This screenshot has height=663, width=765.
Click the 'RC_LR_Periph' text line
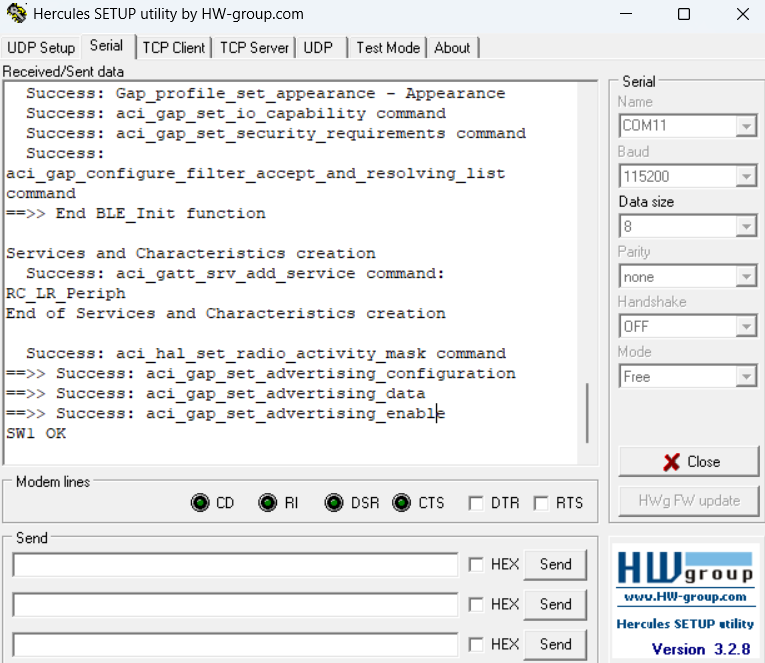[66, 293]
